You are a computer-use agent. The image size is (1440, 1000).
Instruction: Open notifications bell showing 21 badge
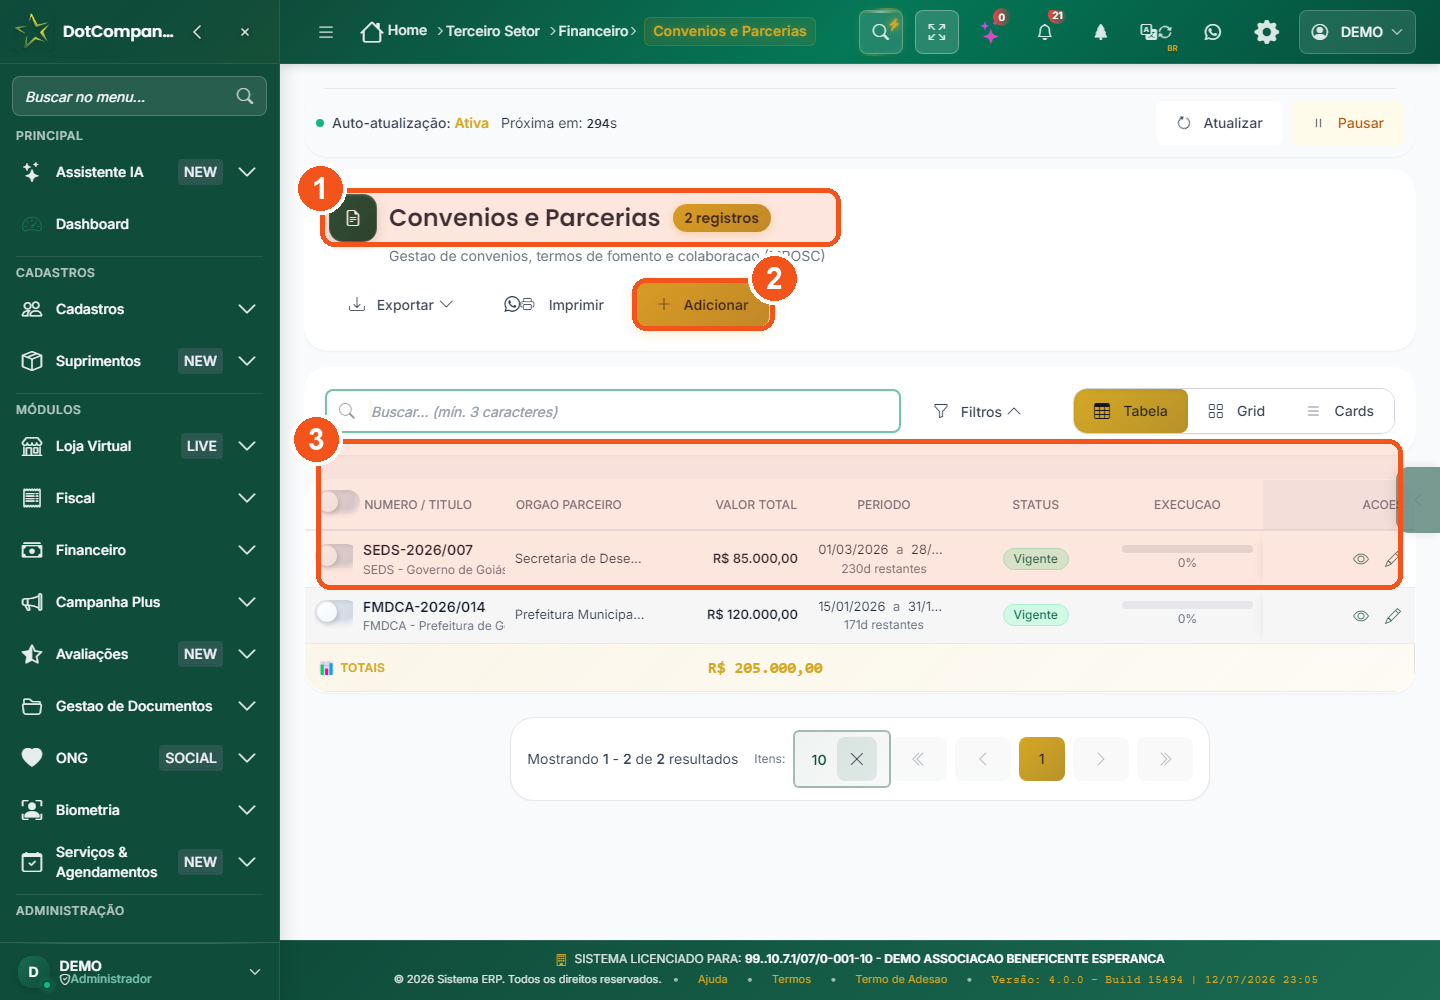[x=1045, y=32]
